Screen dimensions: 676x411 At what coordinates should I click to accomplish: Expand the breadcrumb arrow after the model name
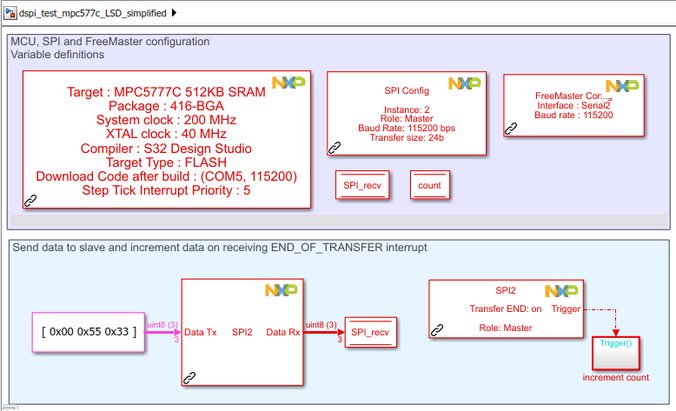174,13
